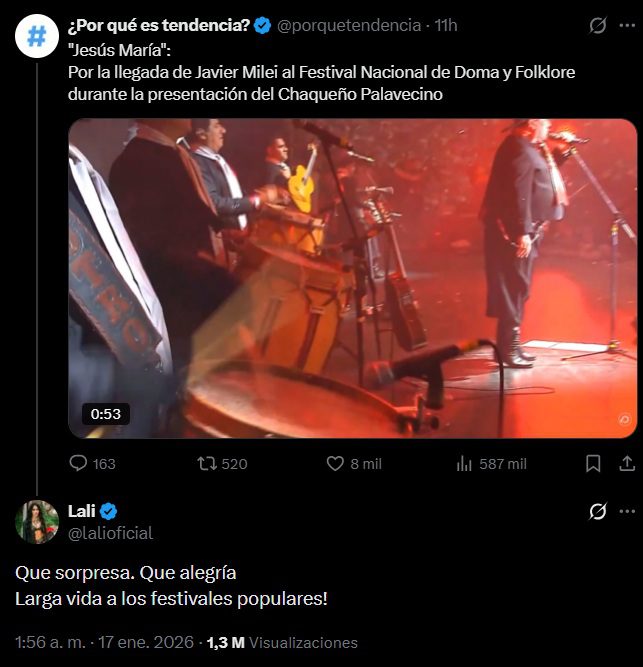The height and width of the screenshot is (667, 643).
Task: Click Lali's display name
Action: pyautogui.click(x=81, y=511)
